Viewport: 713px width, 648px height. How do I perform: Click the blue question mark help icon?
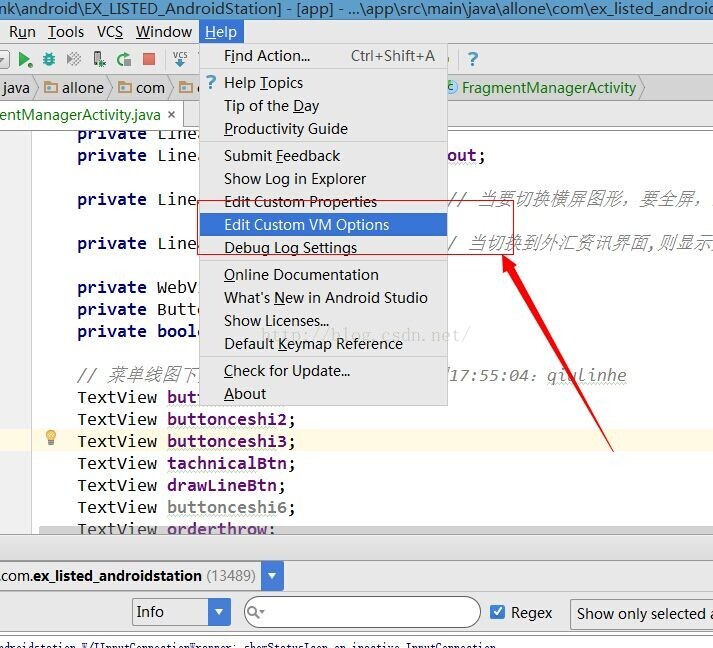pos(472,59)
